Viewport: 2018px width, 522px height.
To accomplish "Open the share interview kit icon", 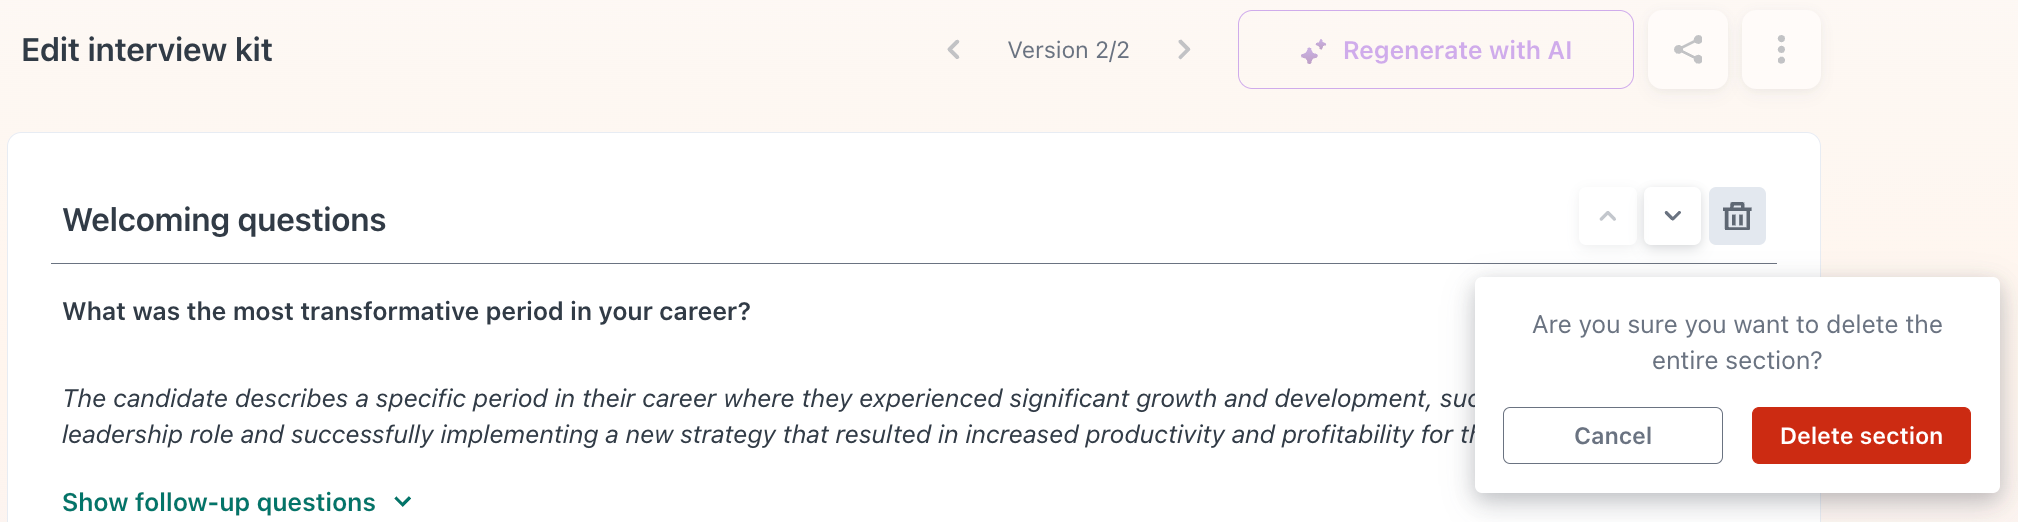I will 1688,50.
